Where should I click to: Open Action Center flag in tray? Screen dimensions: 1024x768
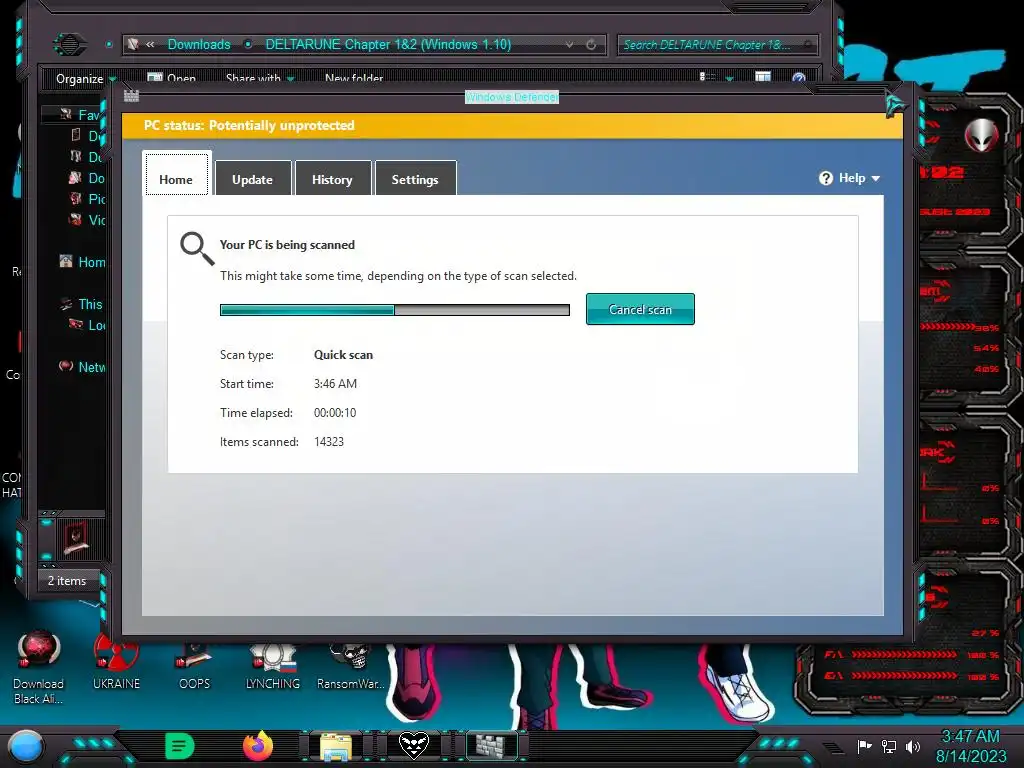click(864, 746)
